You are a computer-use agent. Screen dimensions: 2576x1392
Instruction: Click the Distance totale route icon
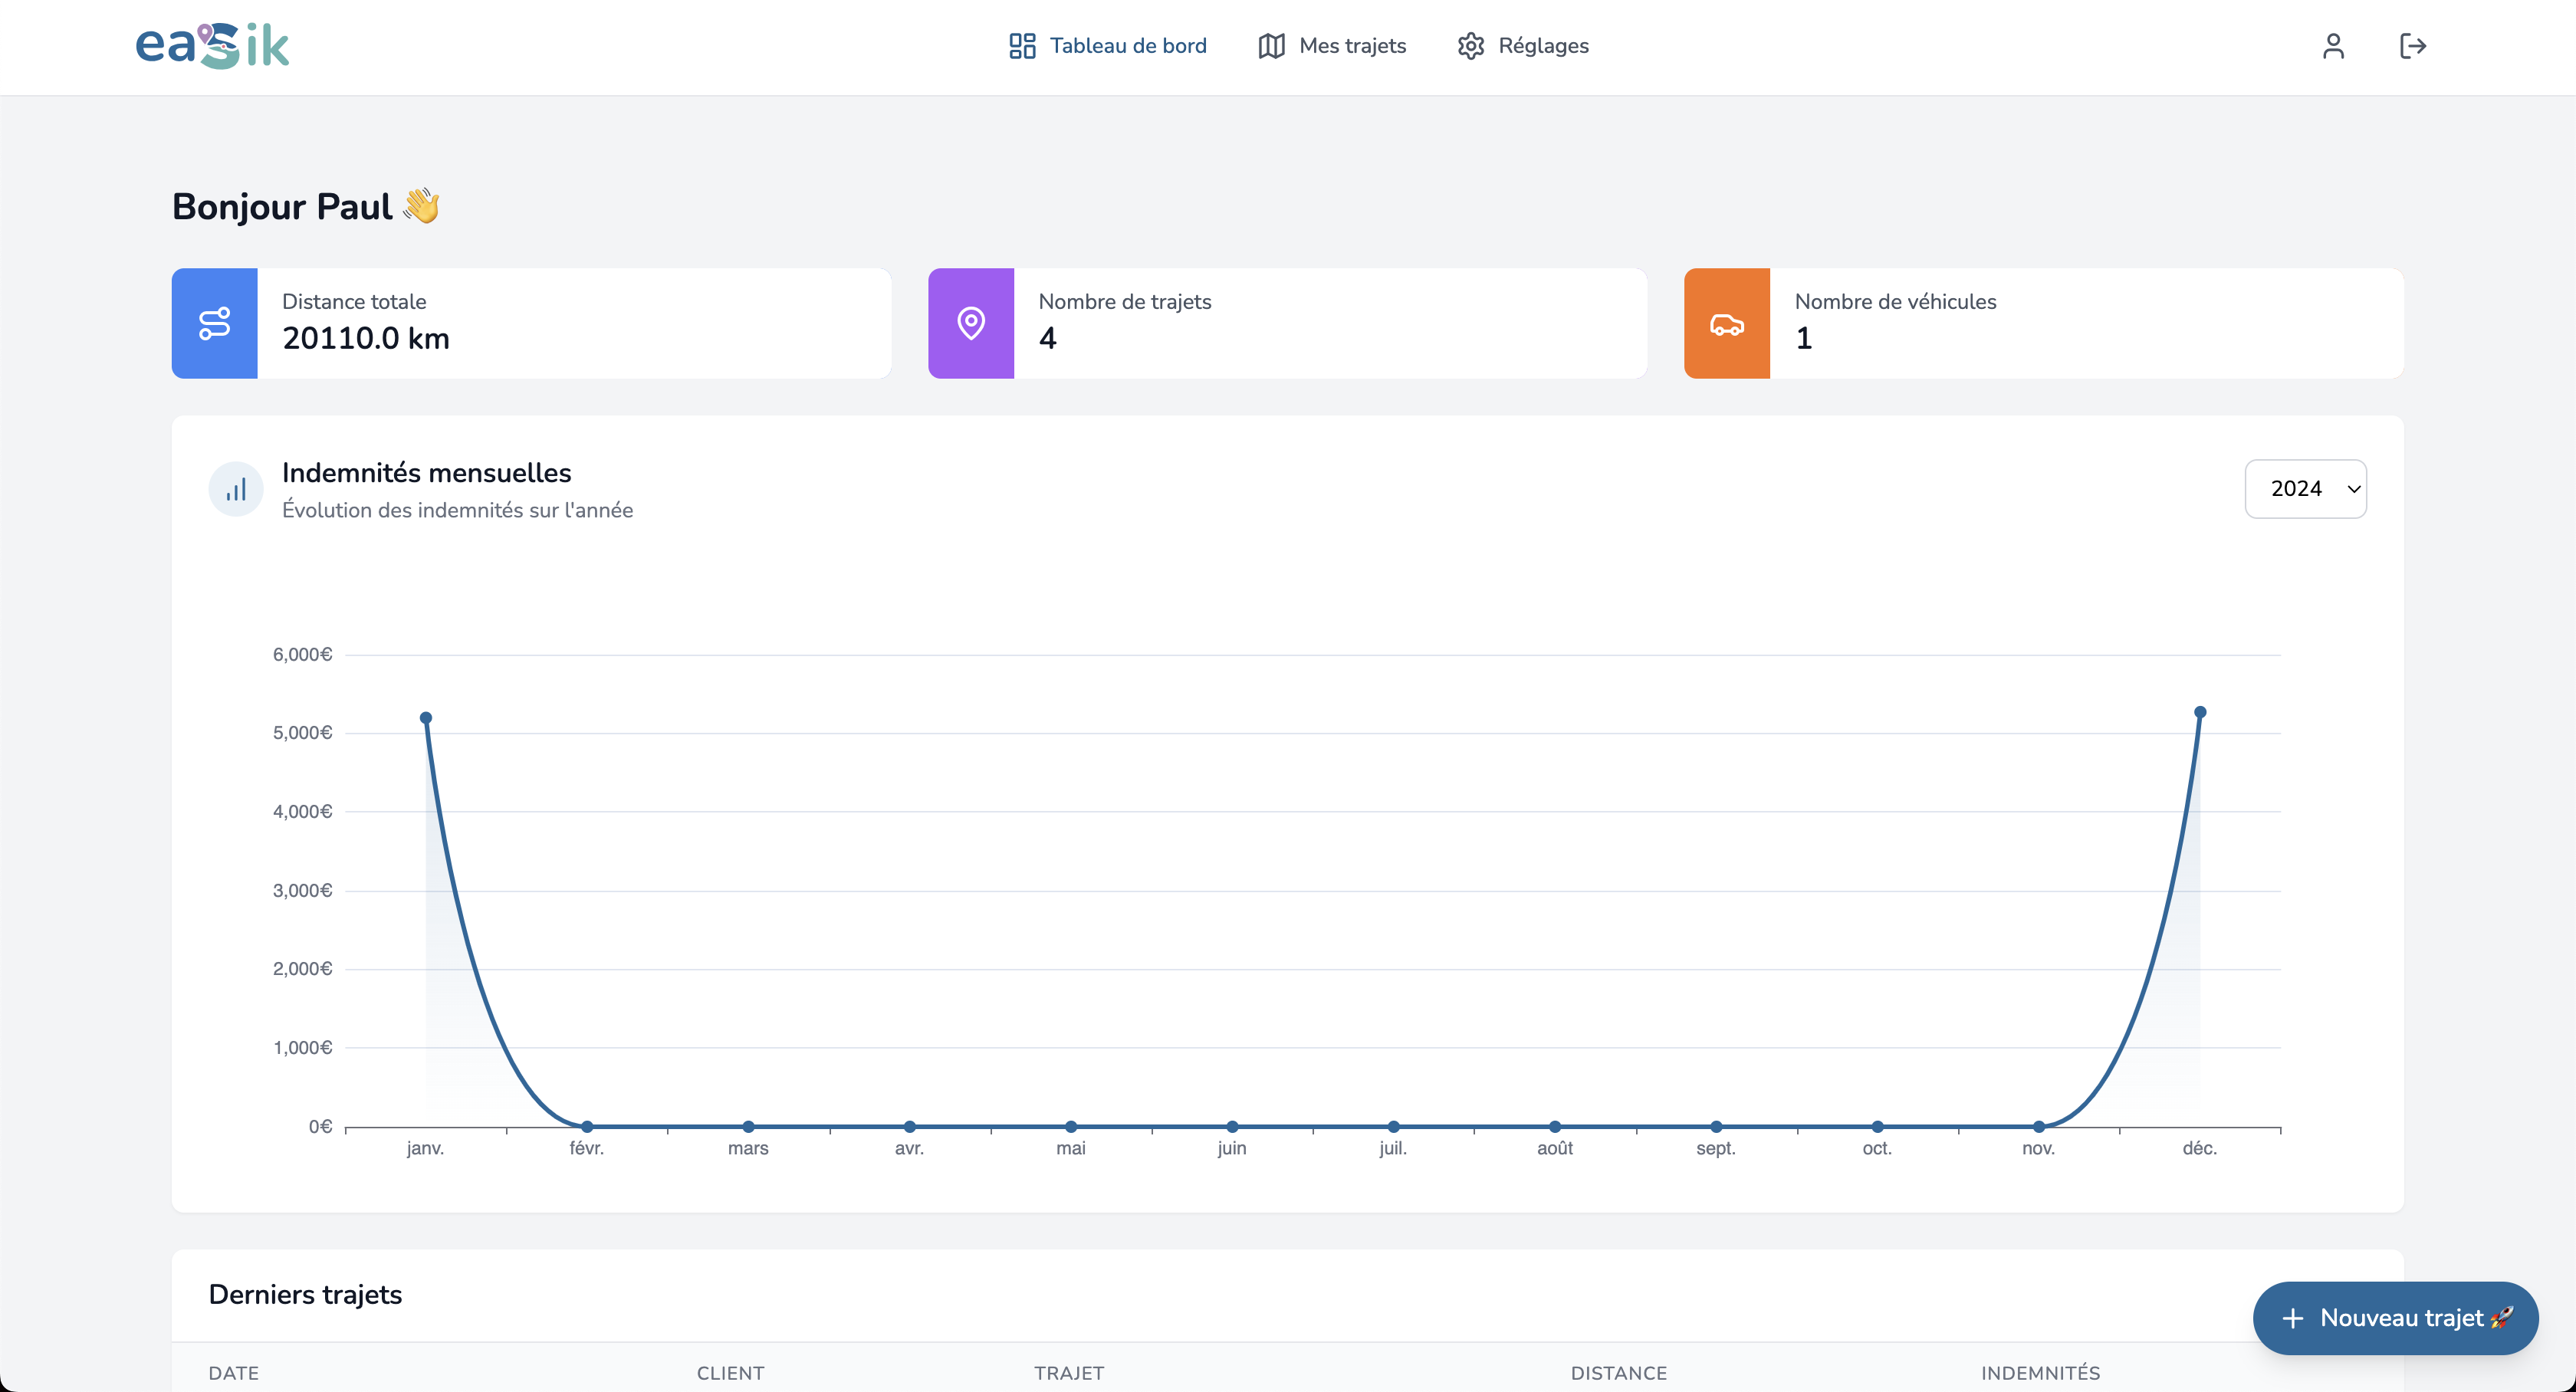[215, 323]
